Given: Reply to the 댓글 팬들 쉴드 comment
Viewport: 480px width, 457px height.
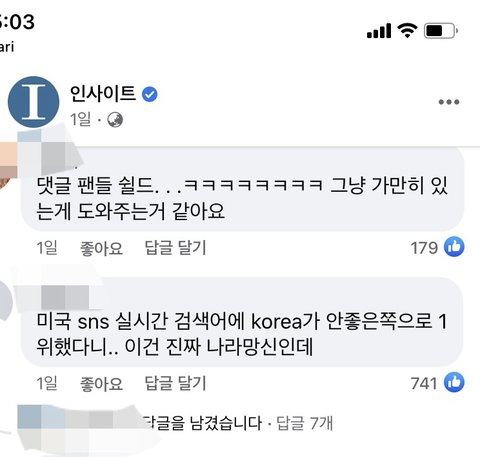Looking at the screenshot, I should 175,248.
